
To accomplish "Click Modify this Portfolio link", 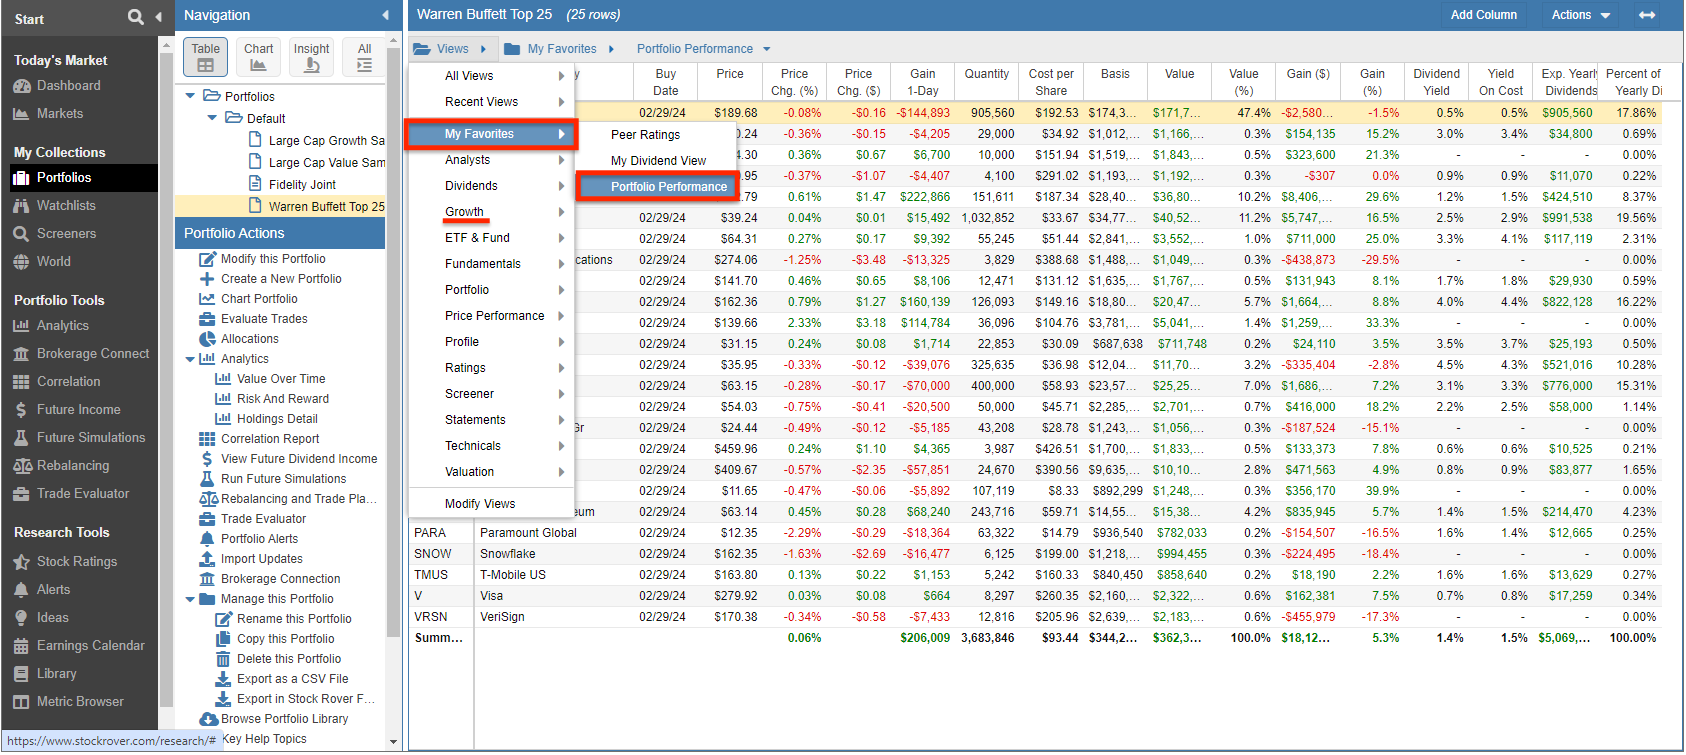I will [x=273, y=259].
